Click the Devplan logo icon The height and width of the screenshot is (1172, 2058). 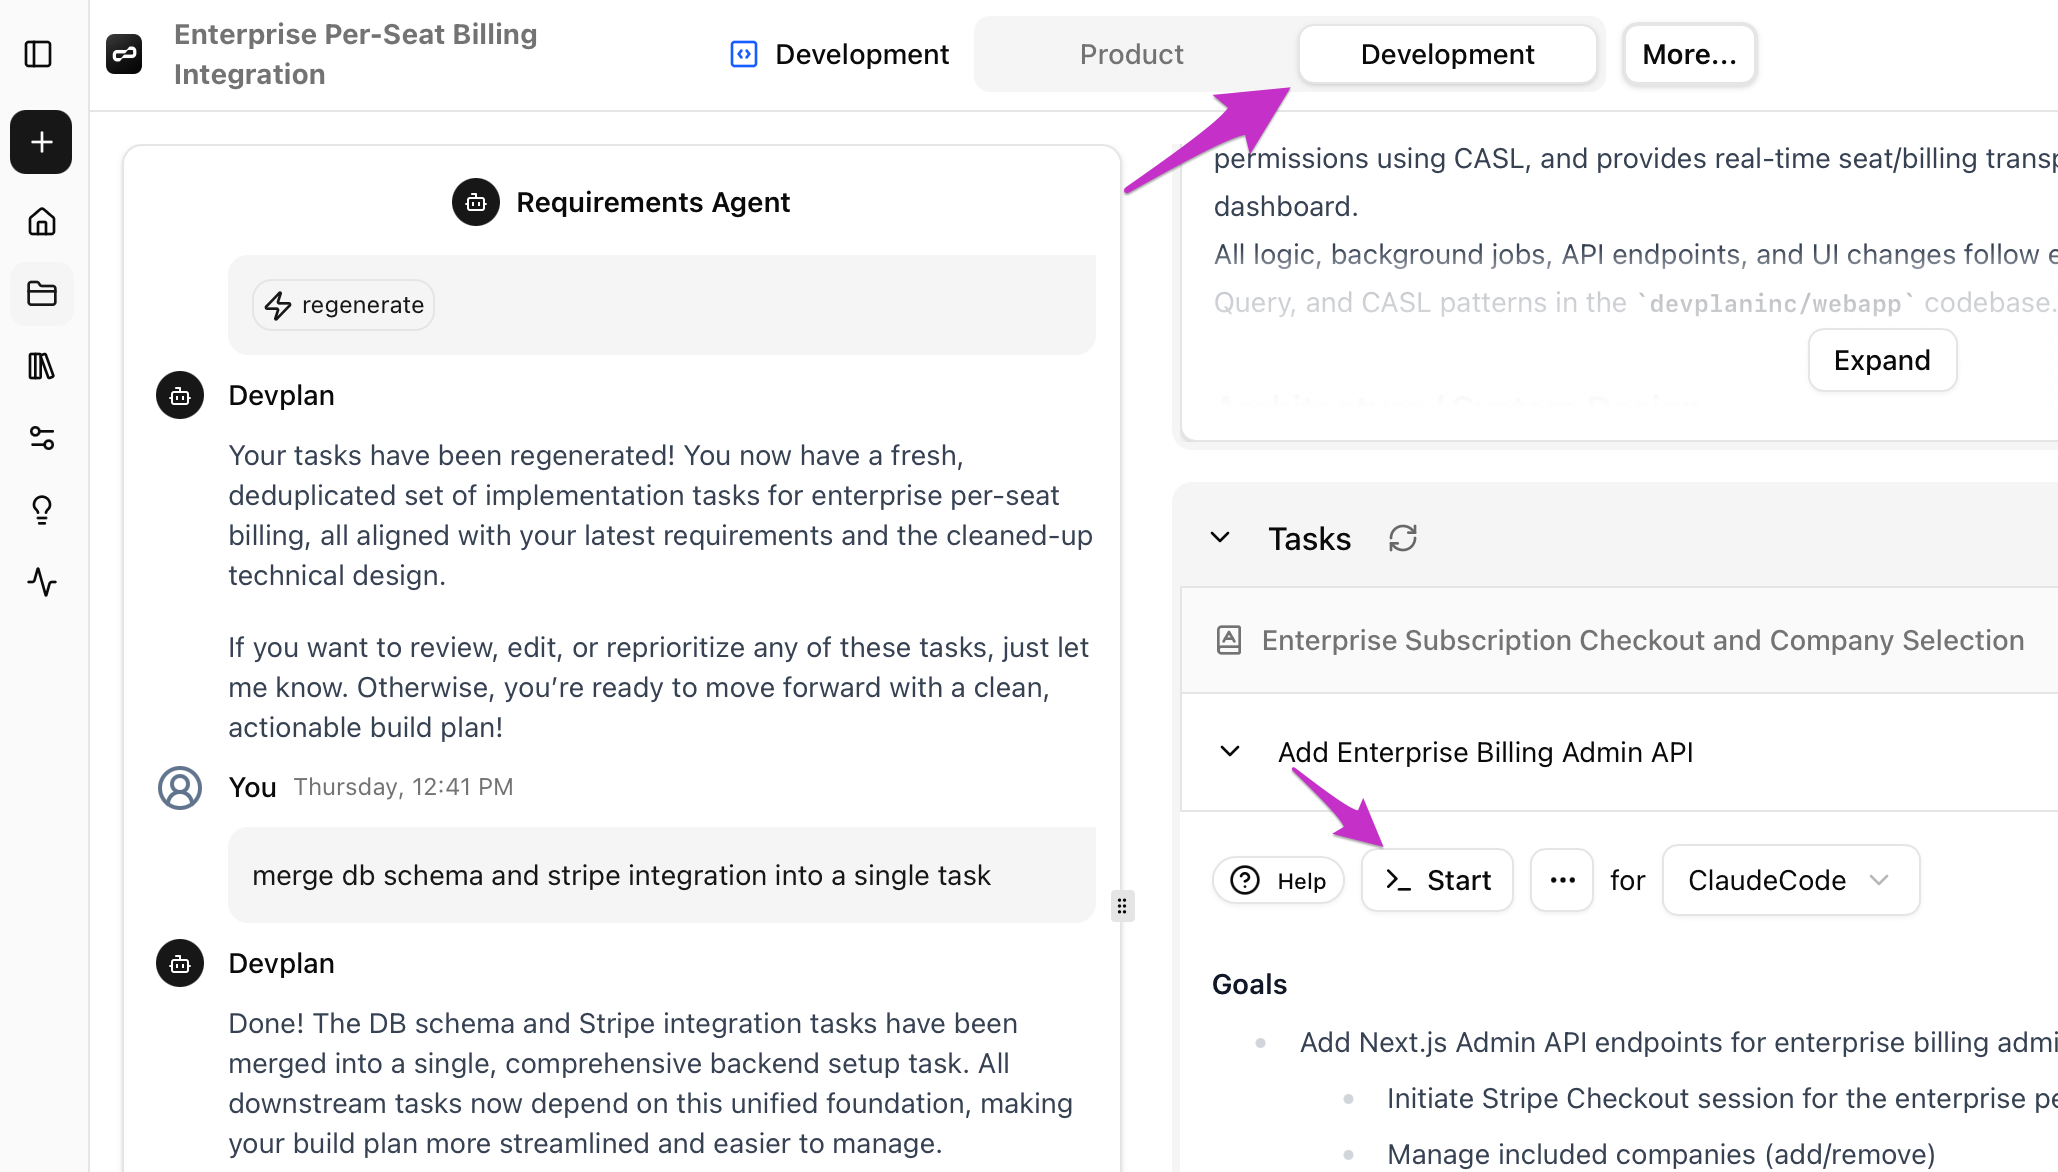(x=124, y=54)
